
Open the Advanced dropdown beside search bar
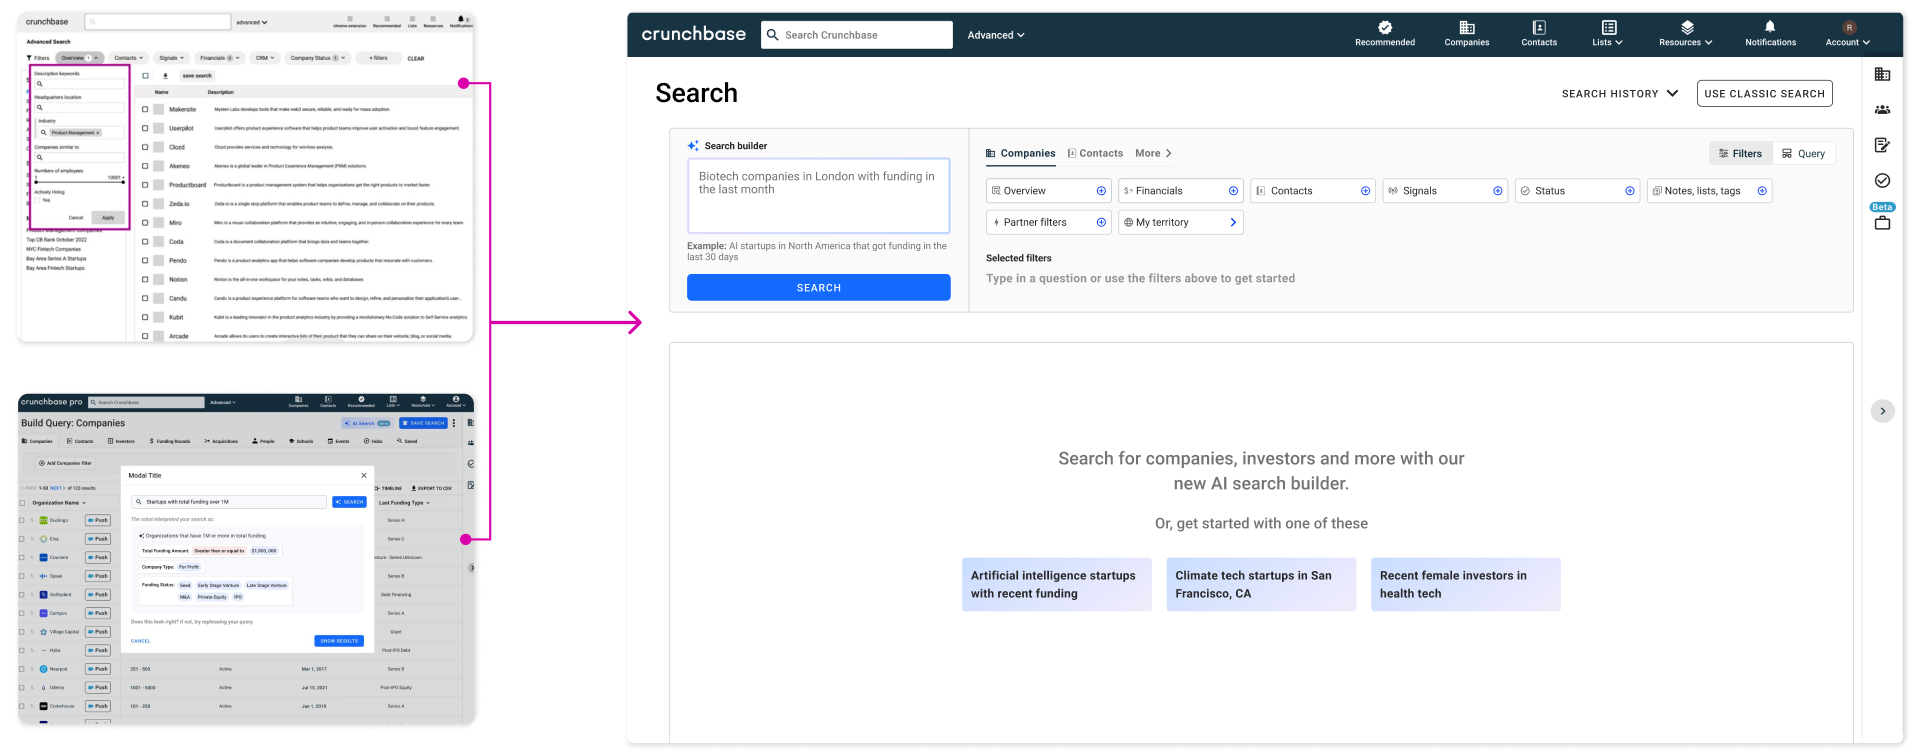pos(995,35)
